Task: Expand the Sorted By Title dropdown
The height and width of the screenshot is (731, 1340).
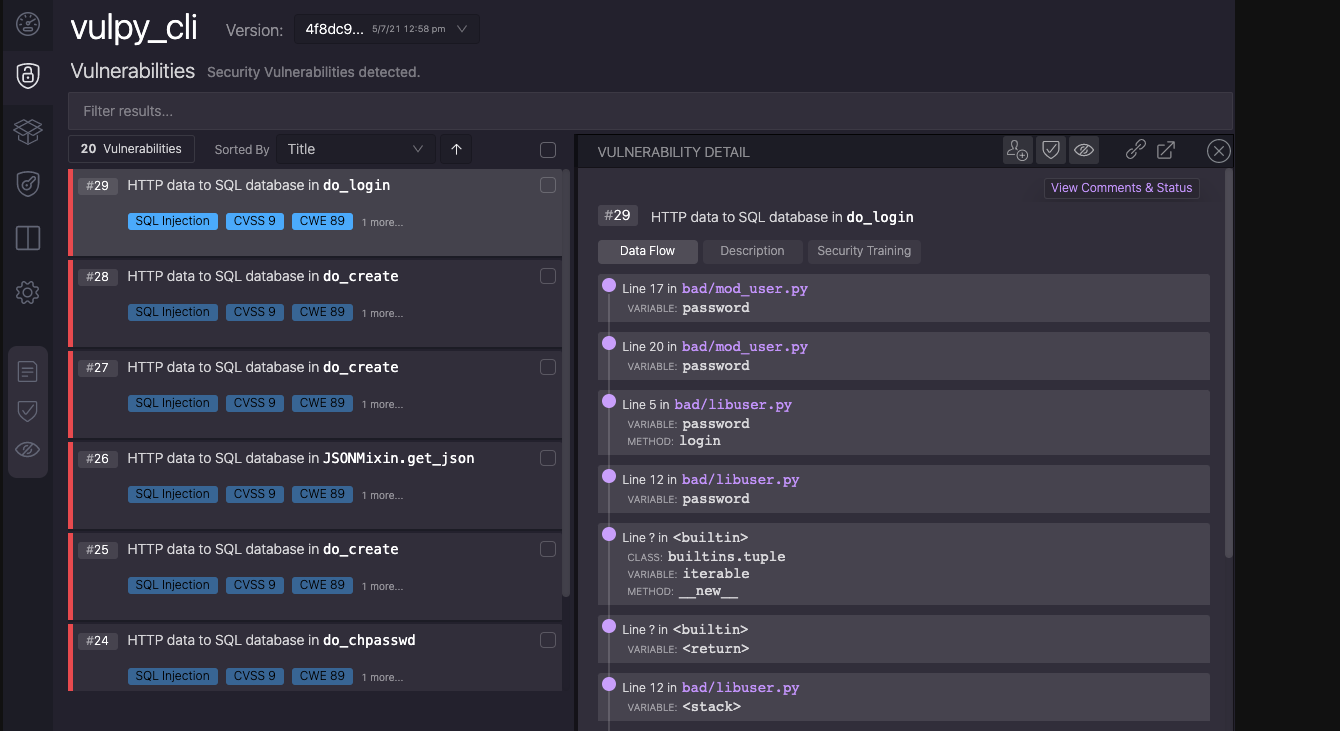Action: click(x=356, y=149)
